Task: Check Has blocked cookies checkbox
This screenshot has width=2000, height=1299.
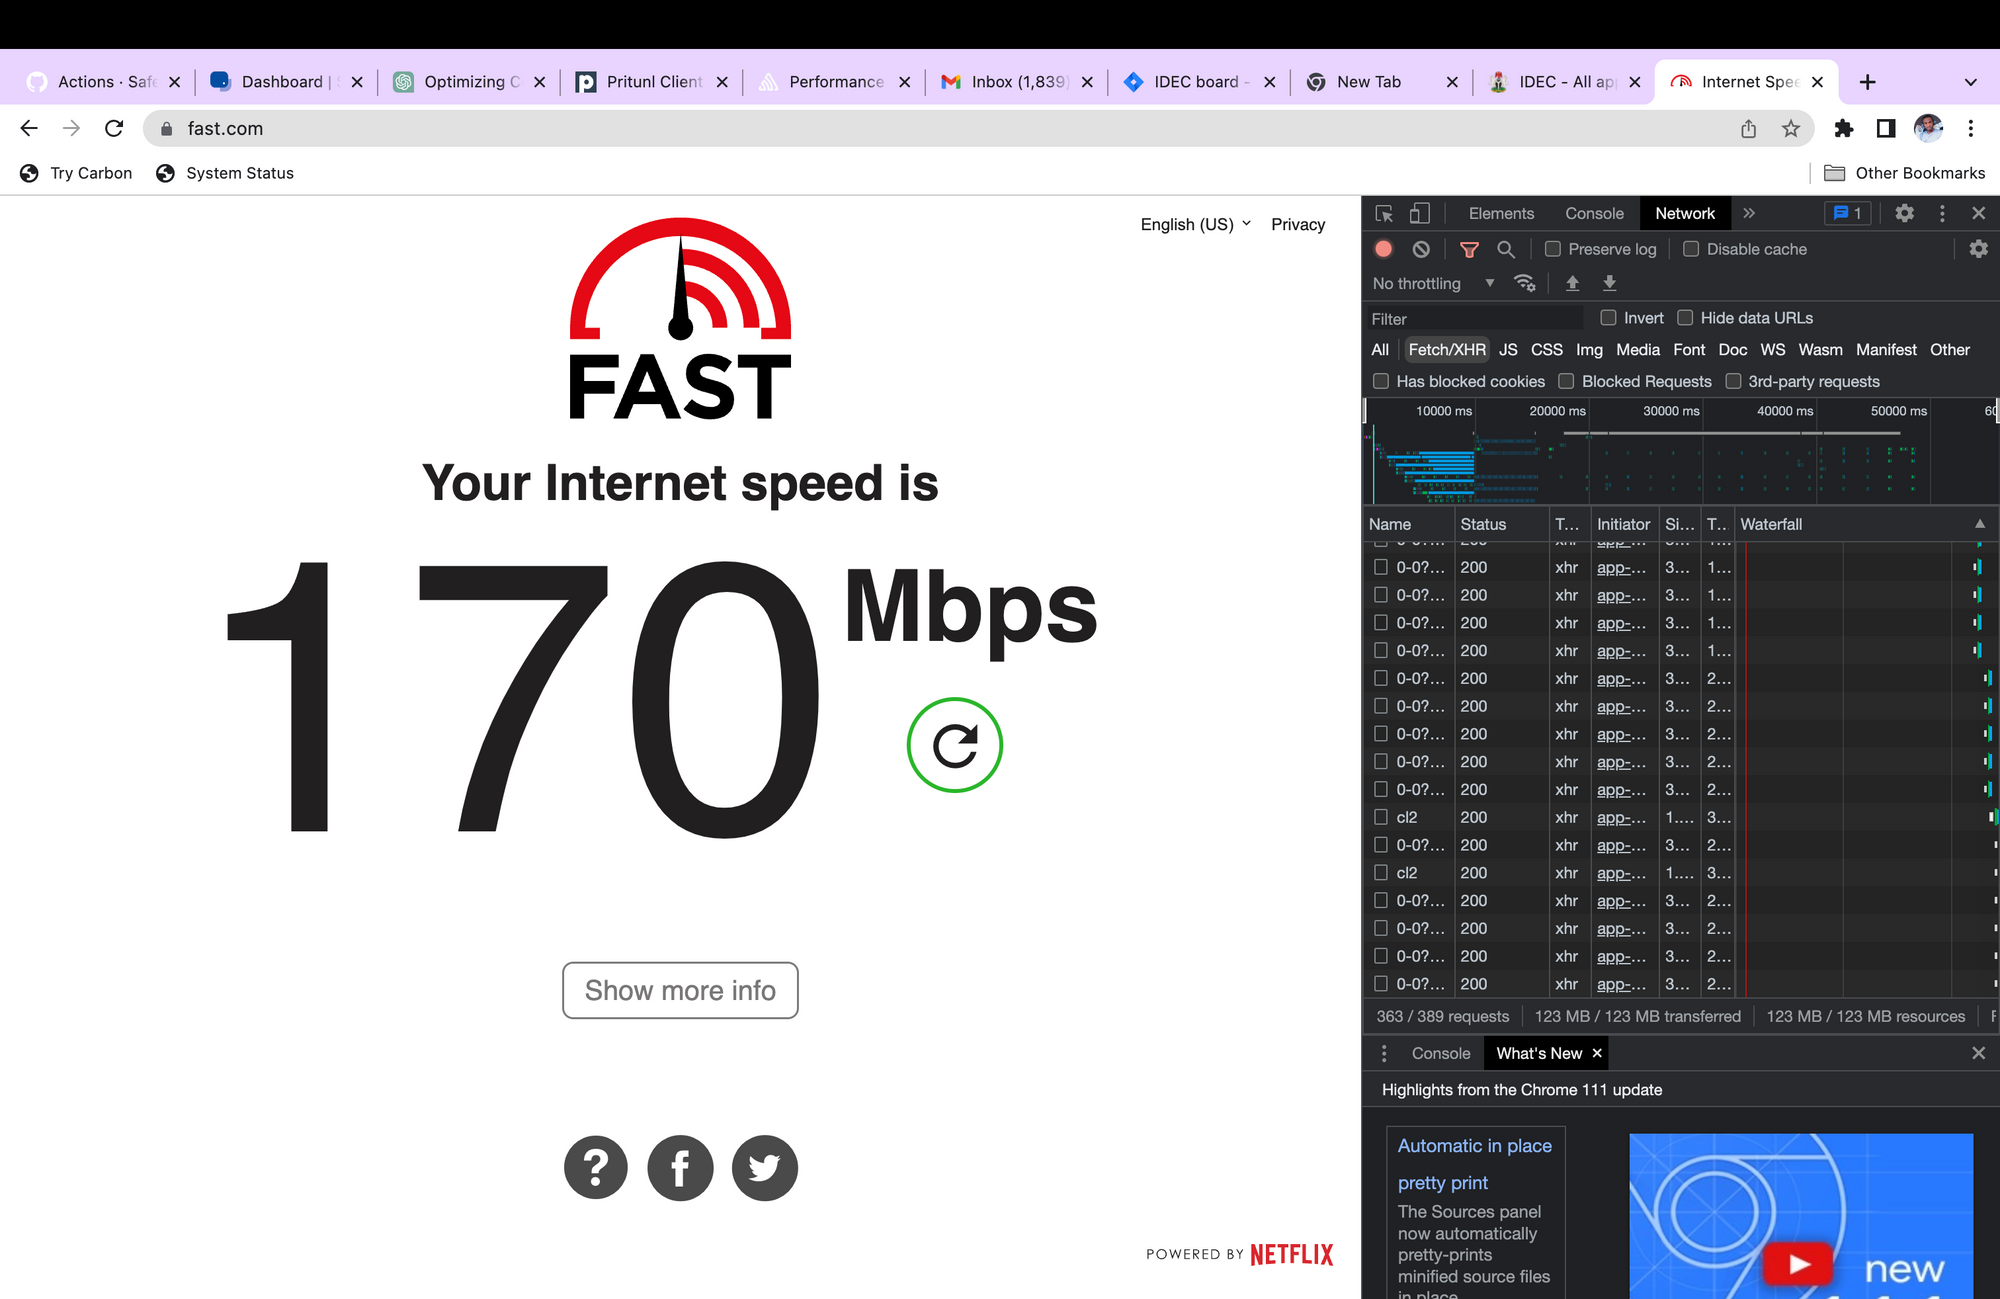Action: click(x=1381, y=381)
